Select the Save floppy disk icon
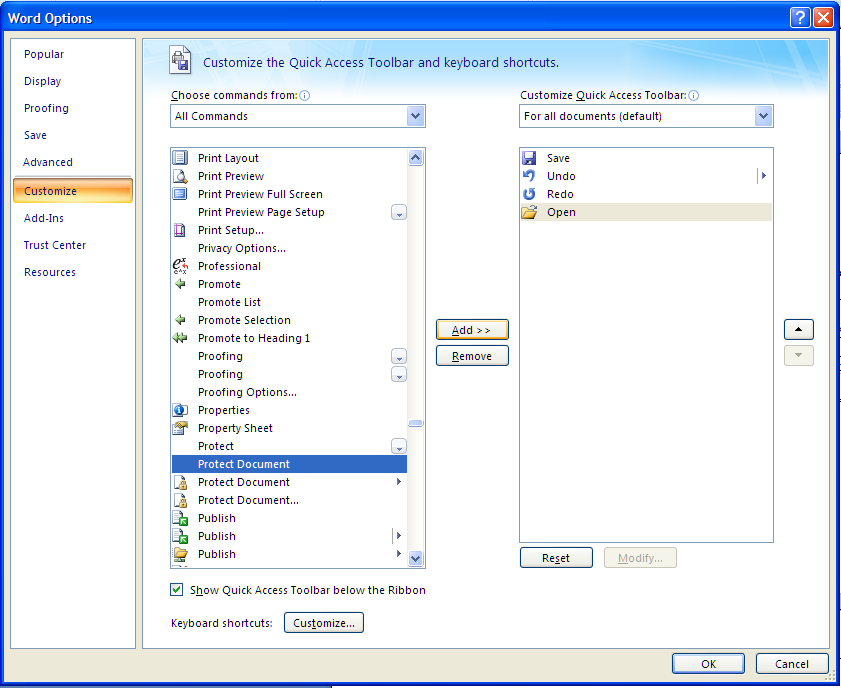This screenshot has height=688, width=841. (x=529, y=158)
